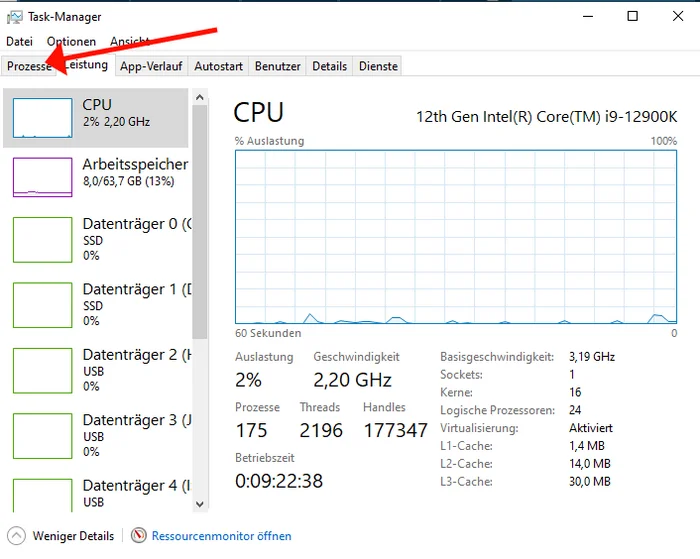The height and width of the screenshot is (559, 700).
Task: Click the L3-Cache value 30,0 MB
Action: 590,481
